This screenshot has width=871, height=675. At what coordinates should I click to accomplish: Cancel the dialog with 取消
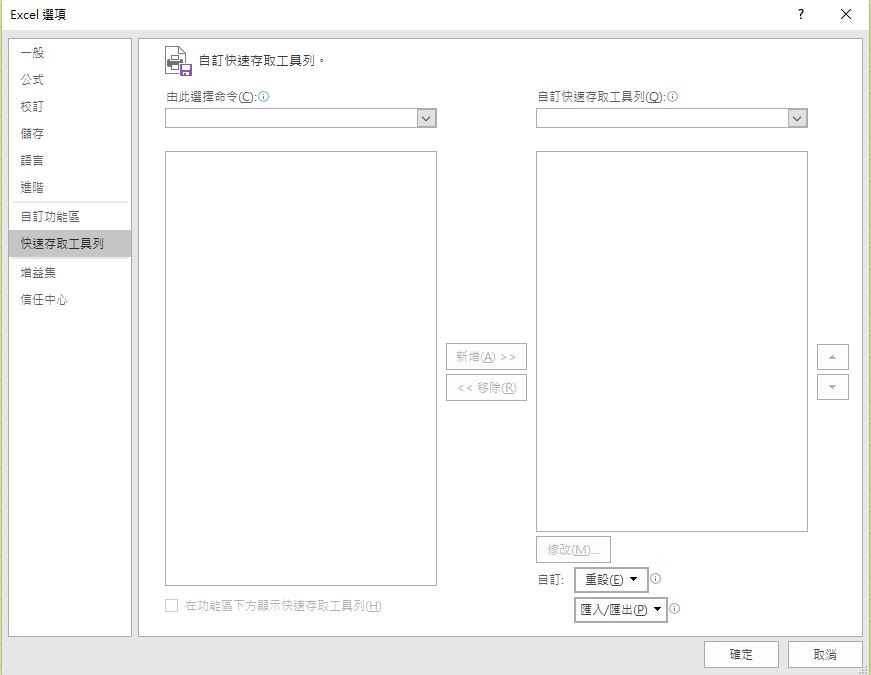click(825, 654)
